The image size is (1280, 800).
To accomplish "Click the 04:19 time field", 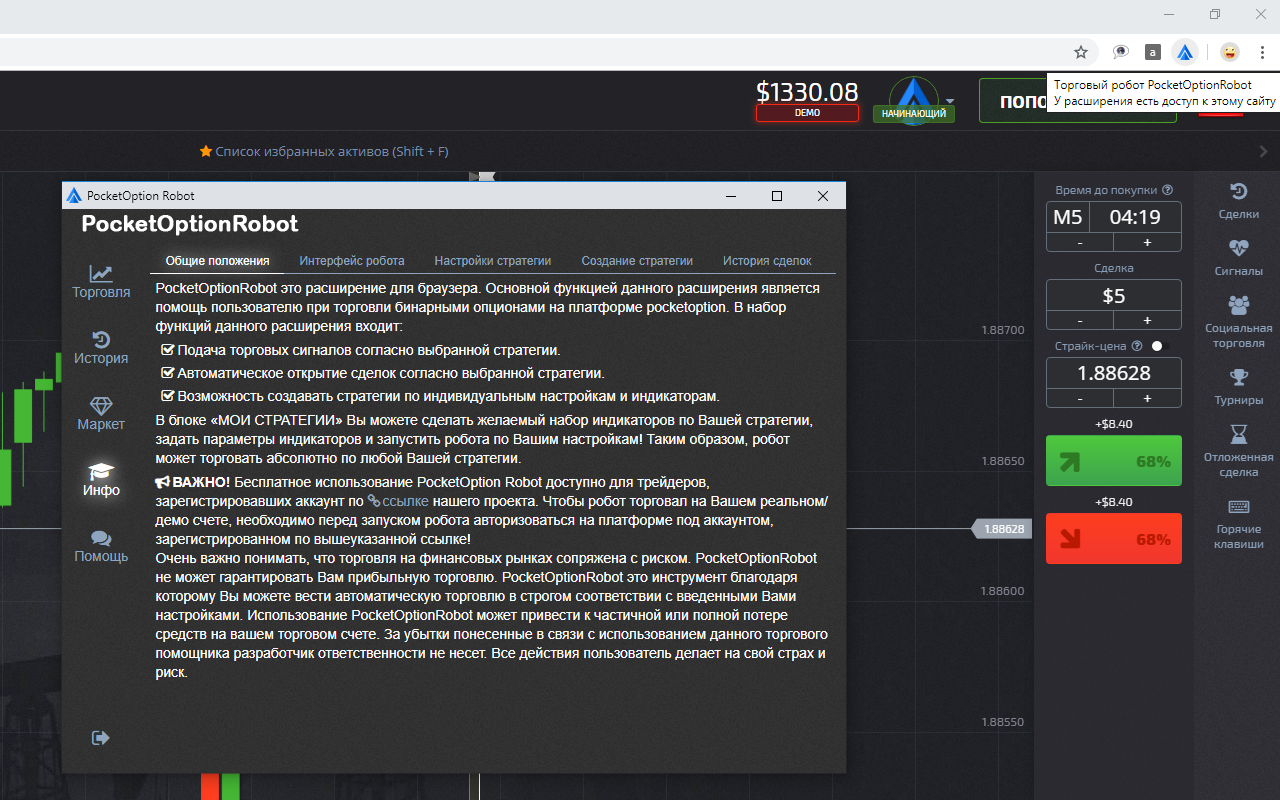I will pos(1135,218).
